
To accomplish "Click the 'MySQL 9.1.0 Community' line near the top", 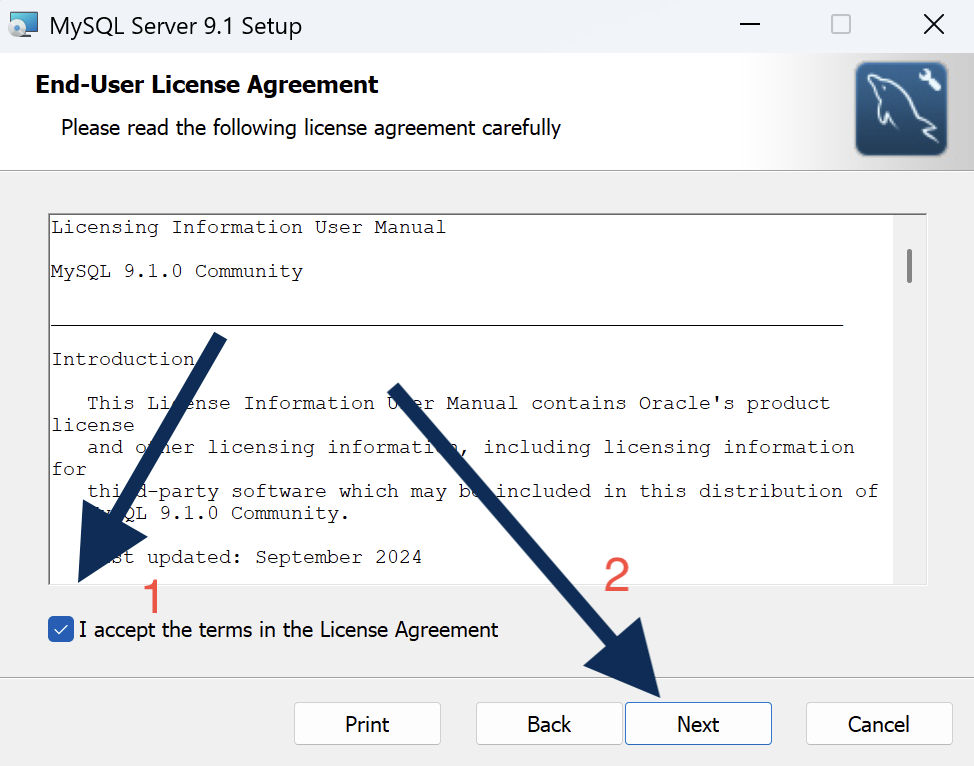I will (x=177, y=271).
